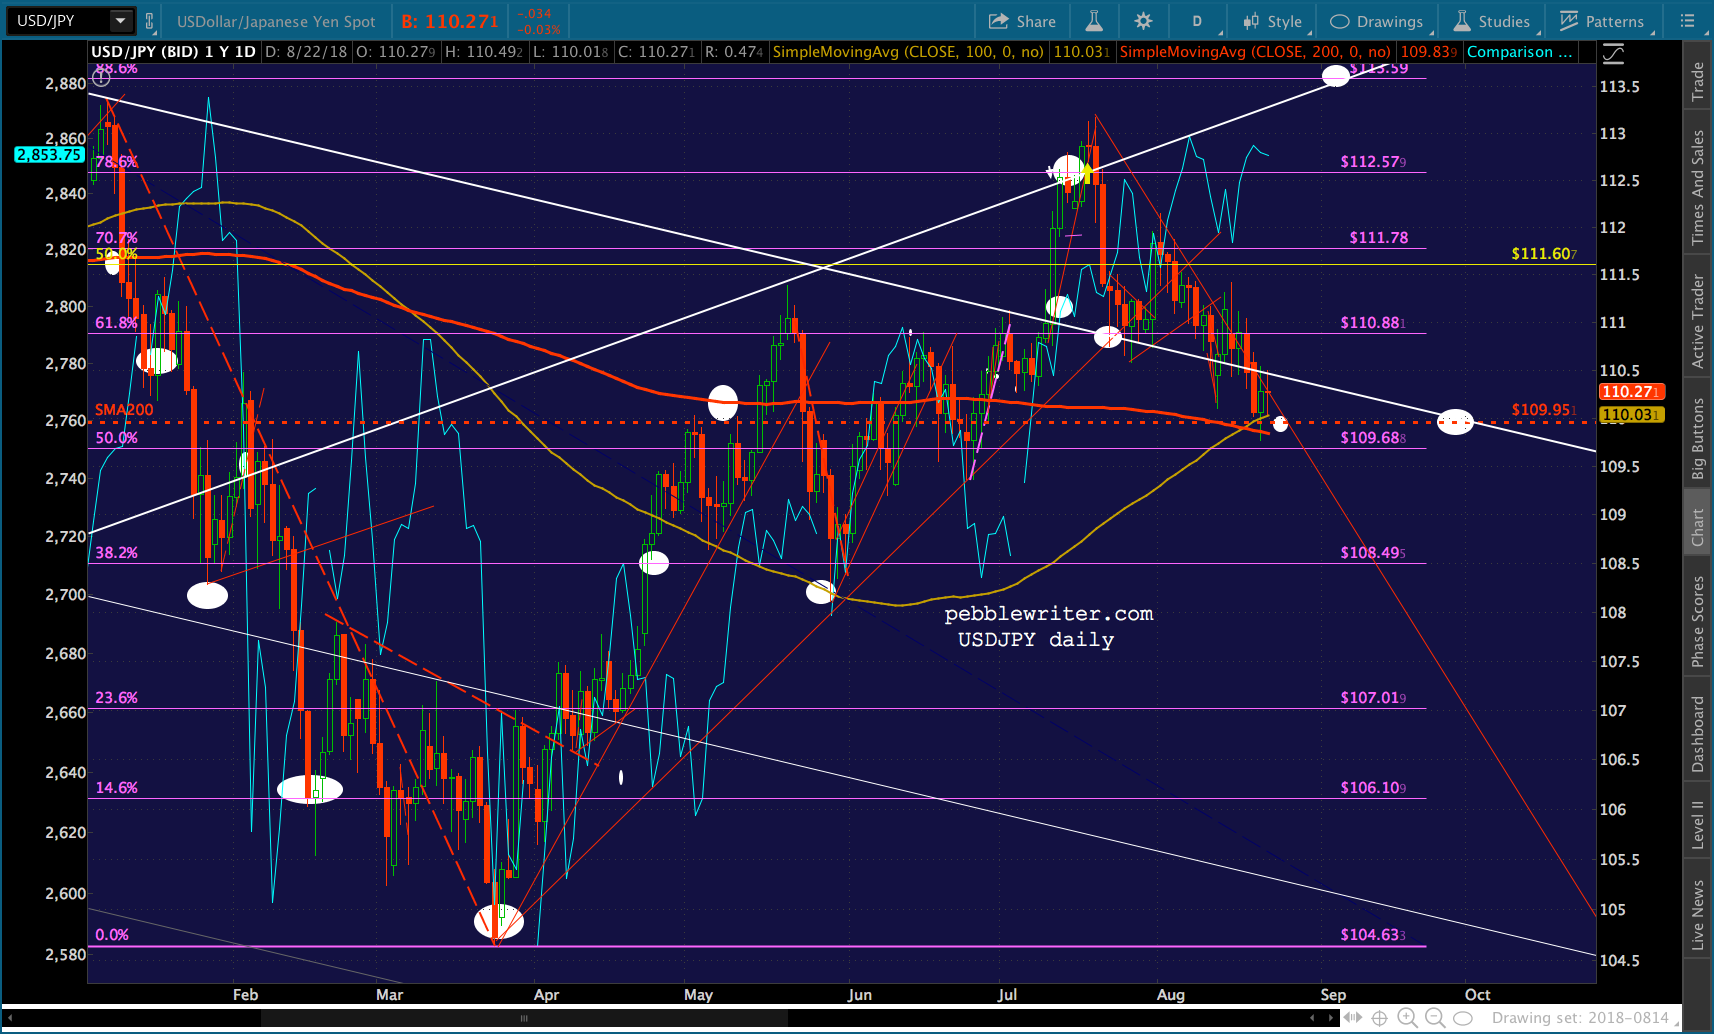Open the flask Edit Studies icon
1714x1034 pixels.
pos(1094,21)
